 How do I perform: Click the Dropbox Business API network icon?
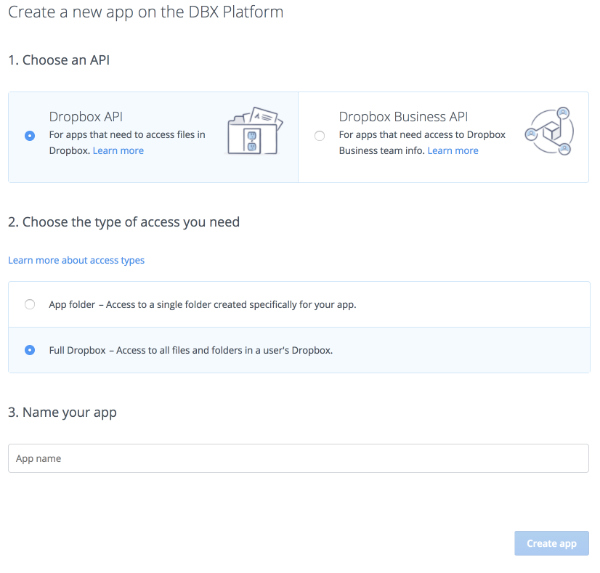[x=549, y=131]
